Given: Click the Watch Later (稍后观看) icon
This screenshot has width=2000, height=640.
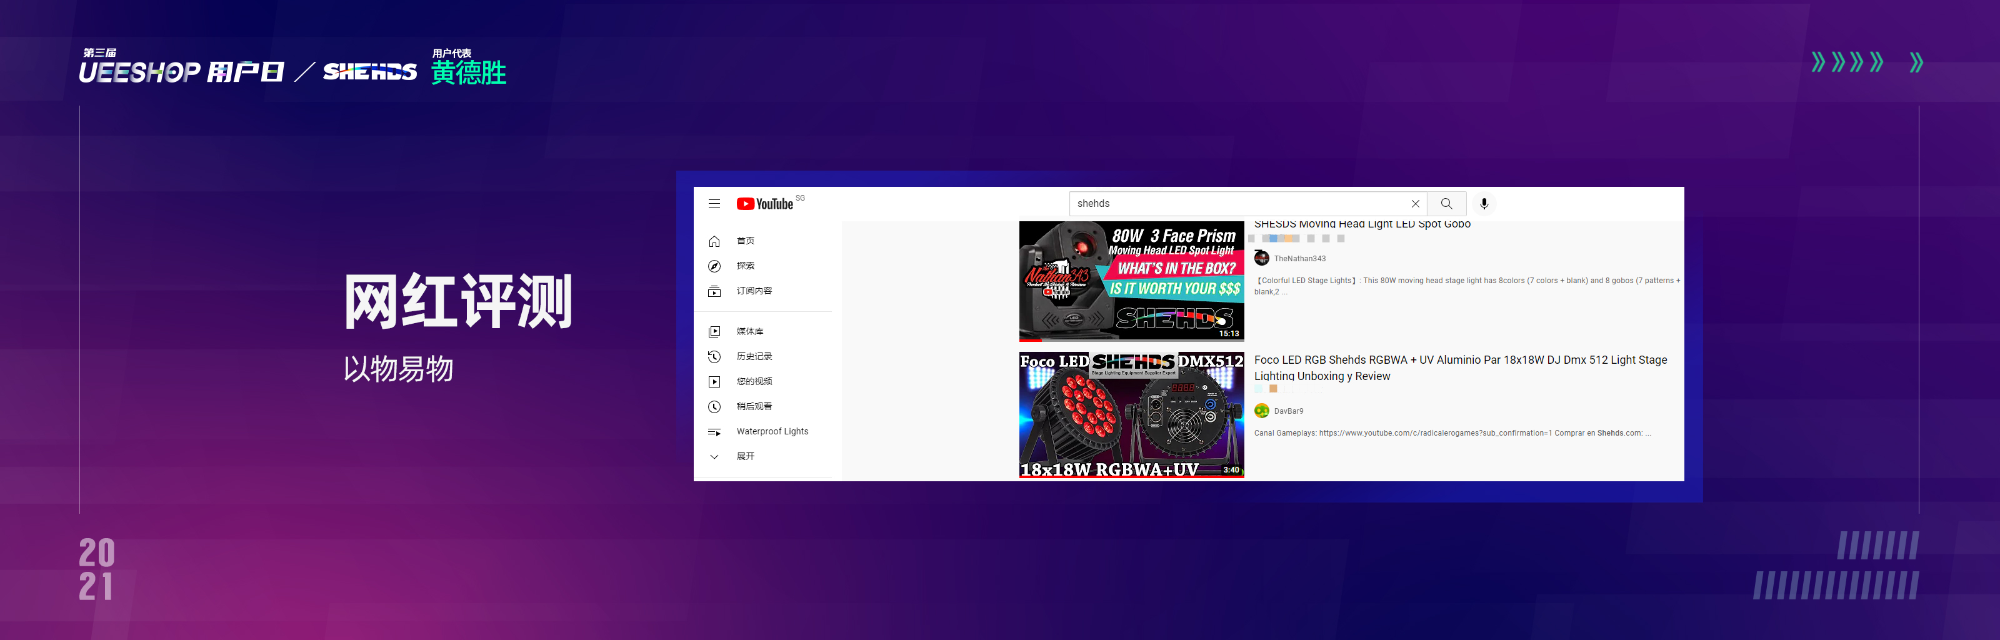Looking at the screenshot, I should [714, 406].
